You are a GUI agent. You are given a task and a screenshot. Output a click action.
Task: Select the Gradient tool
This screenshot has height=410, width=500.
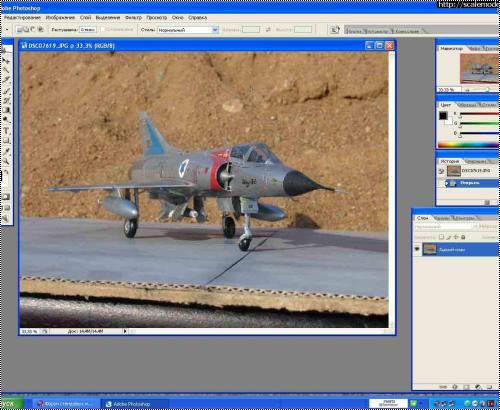point(7,110)
